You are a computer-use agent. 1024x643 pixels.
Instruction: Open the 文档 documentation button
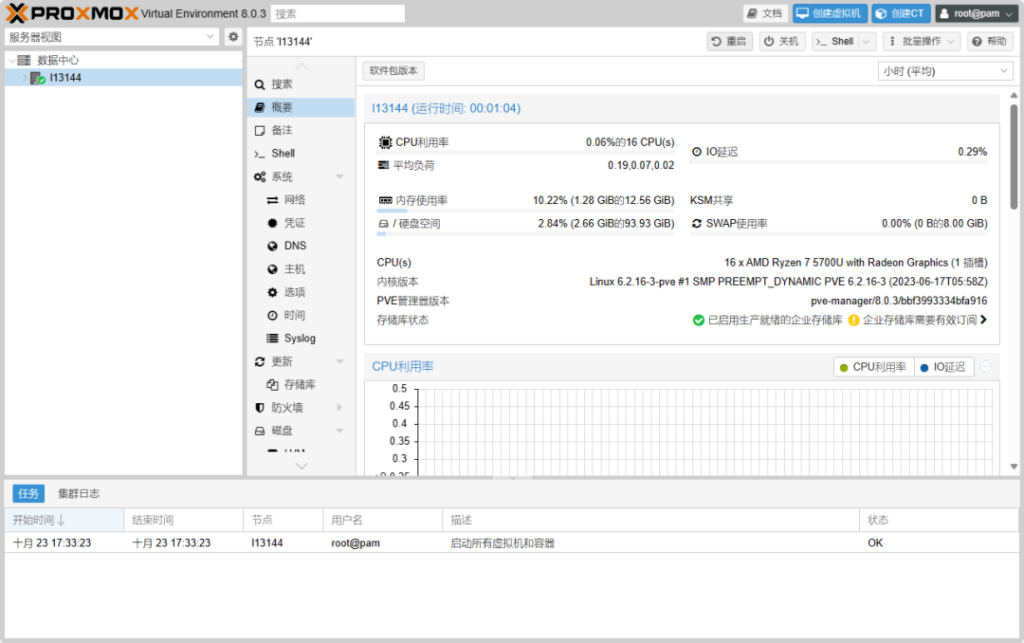(765, 14)
